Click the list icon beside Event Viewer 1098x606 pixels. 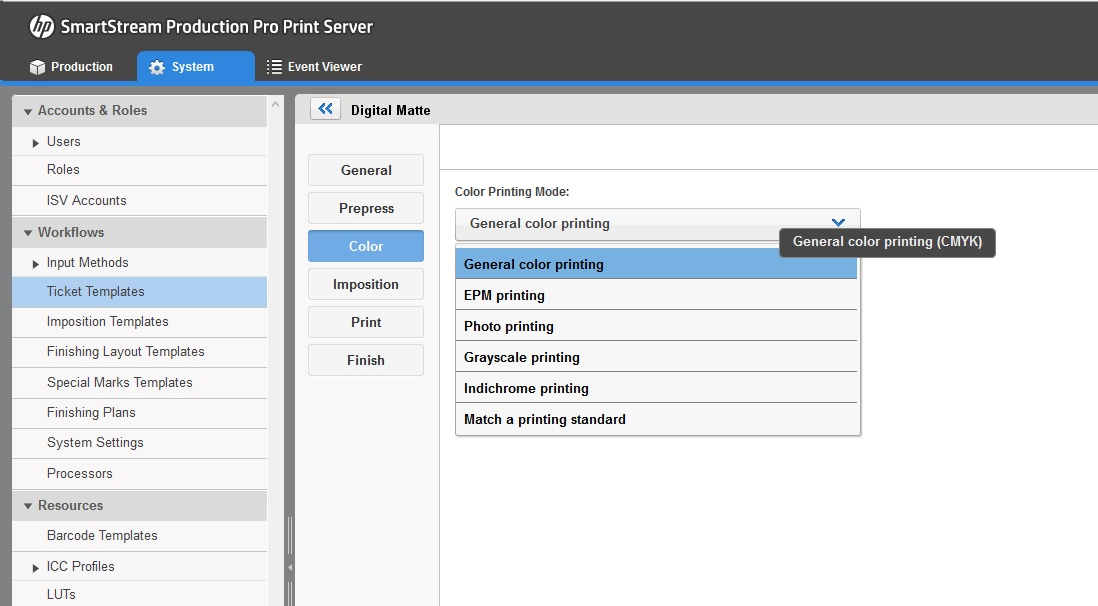273,66
